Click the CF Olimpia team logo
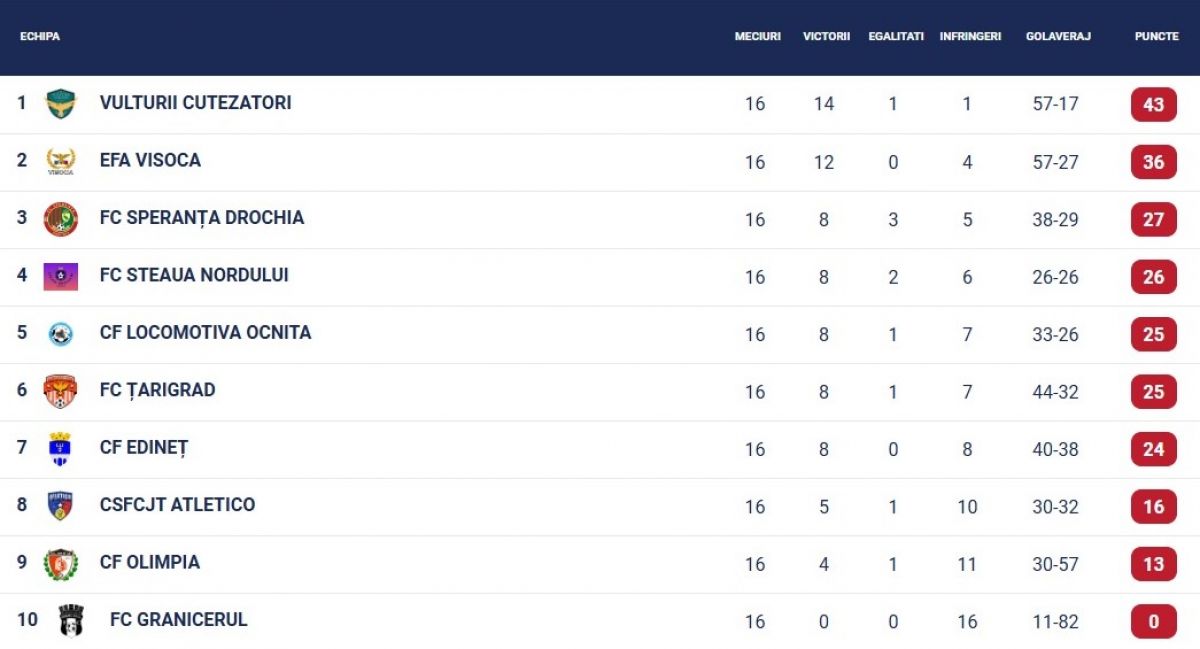The image size is (1200, 649). [61, 564]
